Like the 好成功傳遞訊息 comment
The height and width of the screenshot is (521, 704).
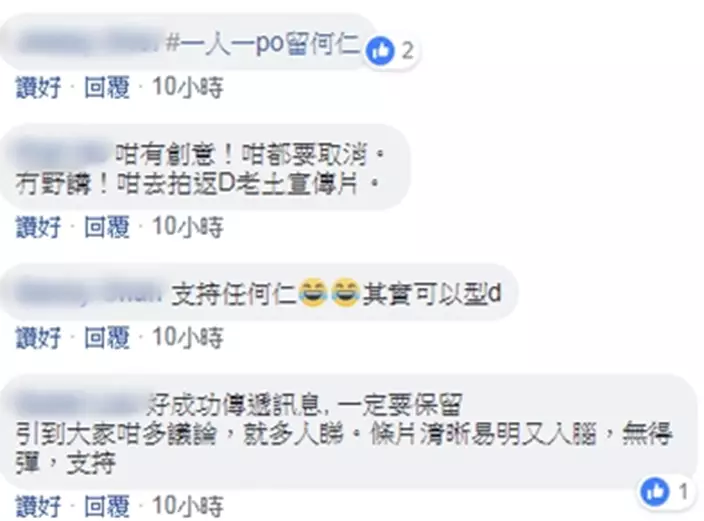pos(38,506)
